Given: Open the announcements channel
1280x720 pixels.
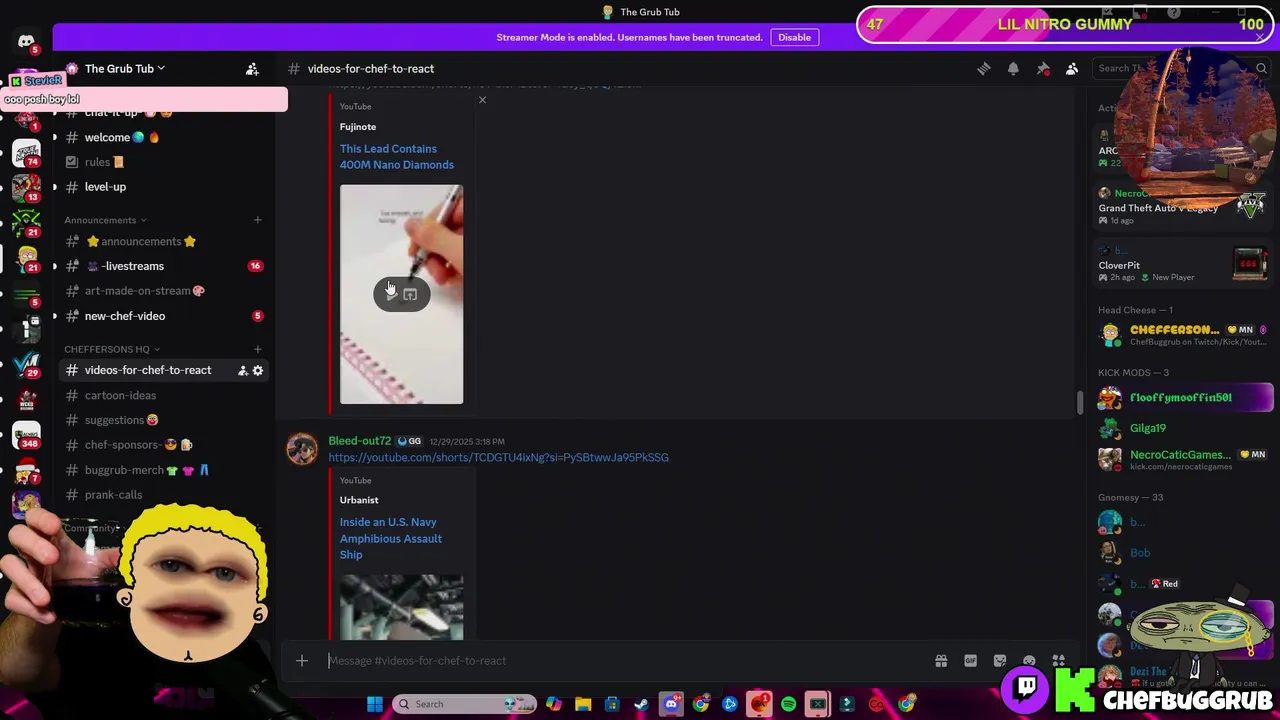Looking at the screenshot, I should (160, 241).
